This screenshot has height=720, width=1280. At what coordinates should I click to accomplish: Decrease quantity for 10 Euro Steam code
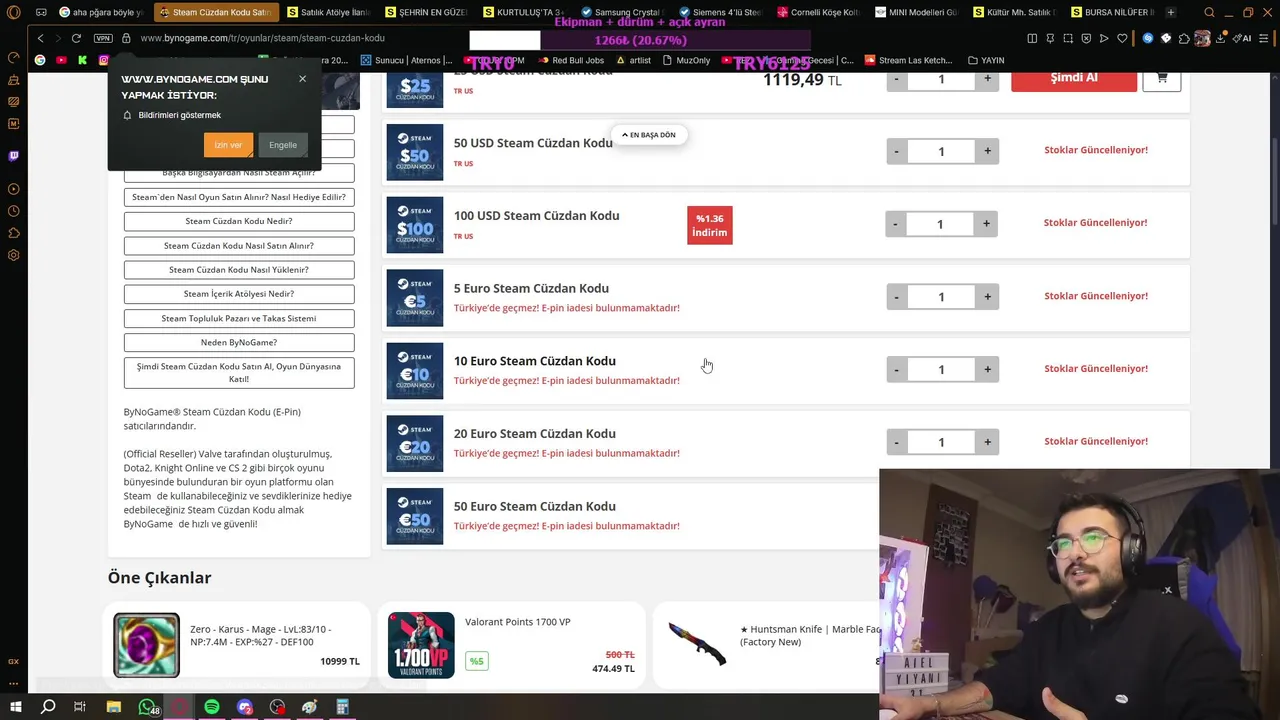point(896,369)
